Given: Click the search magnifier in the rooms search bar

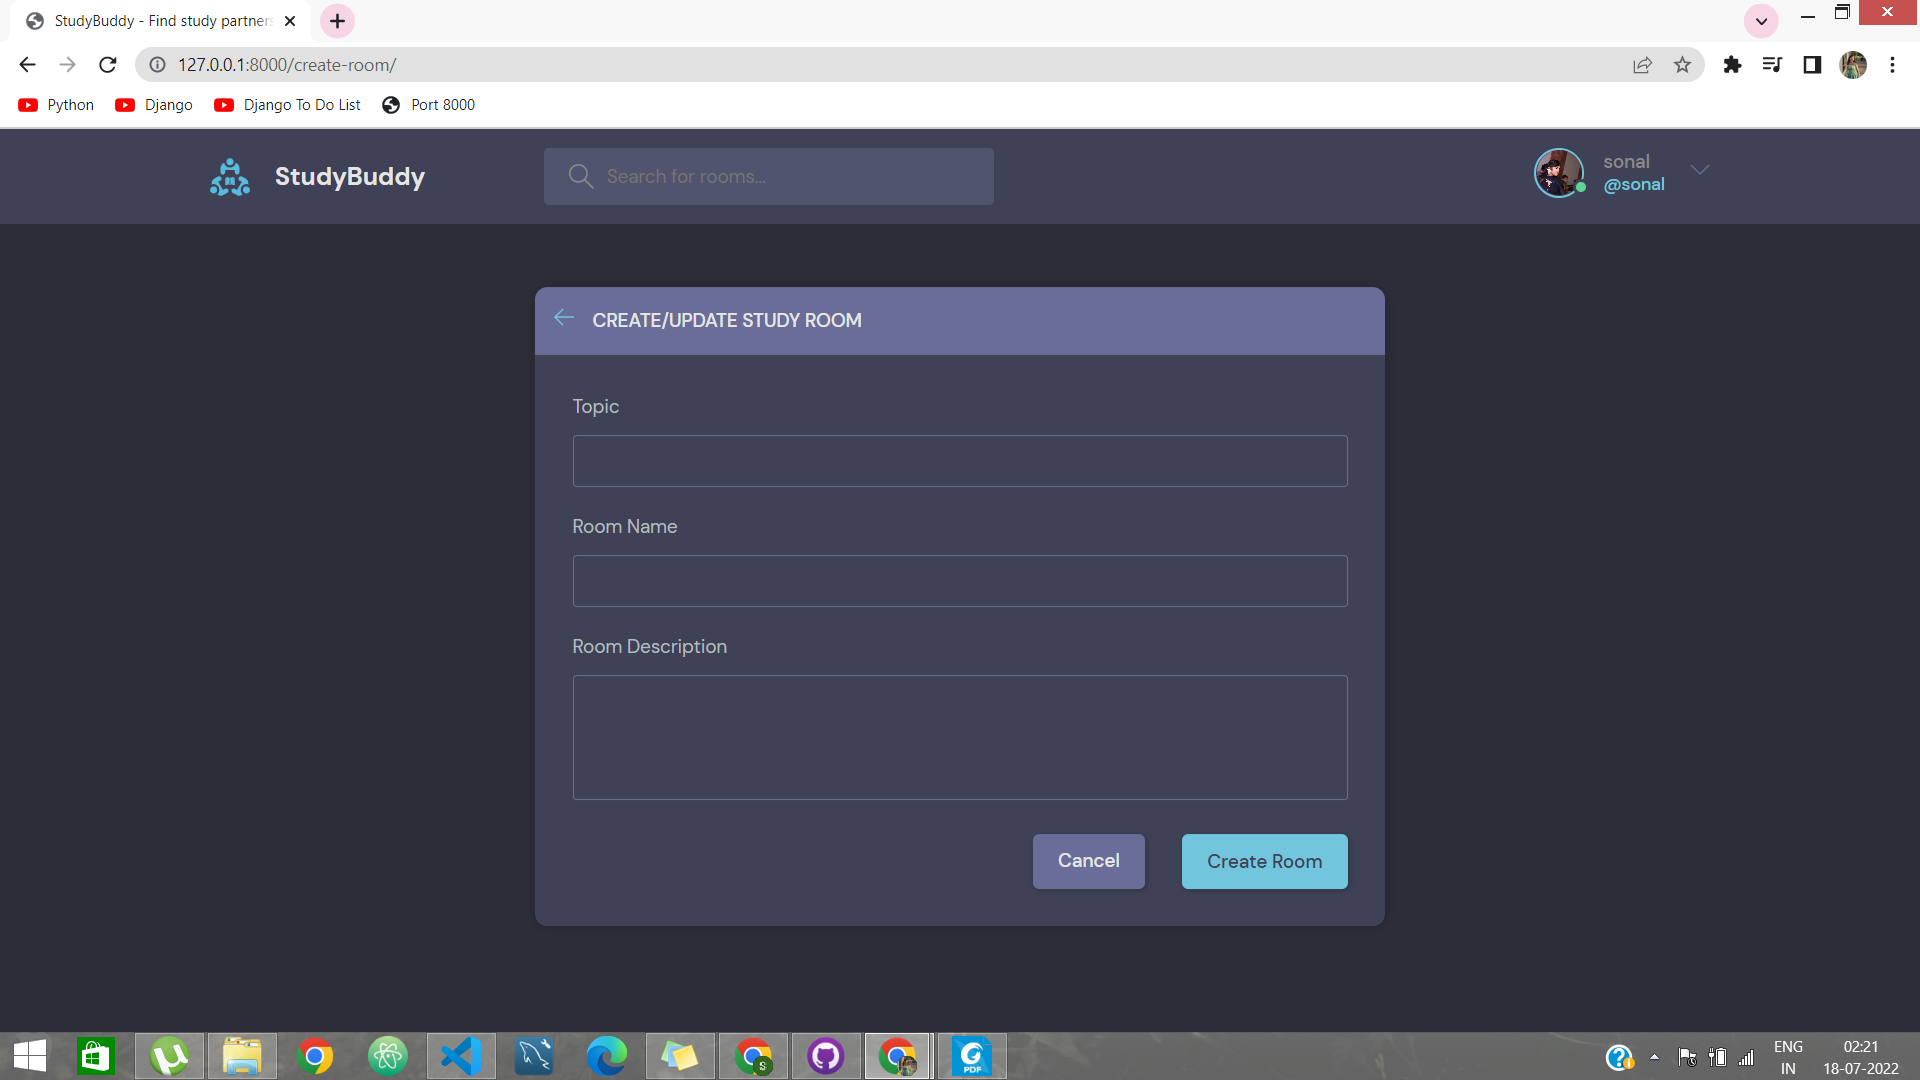Looking at the screenshot, I should point(580,176).
